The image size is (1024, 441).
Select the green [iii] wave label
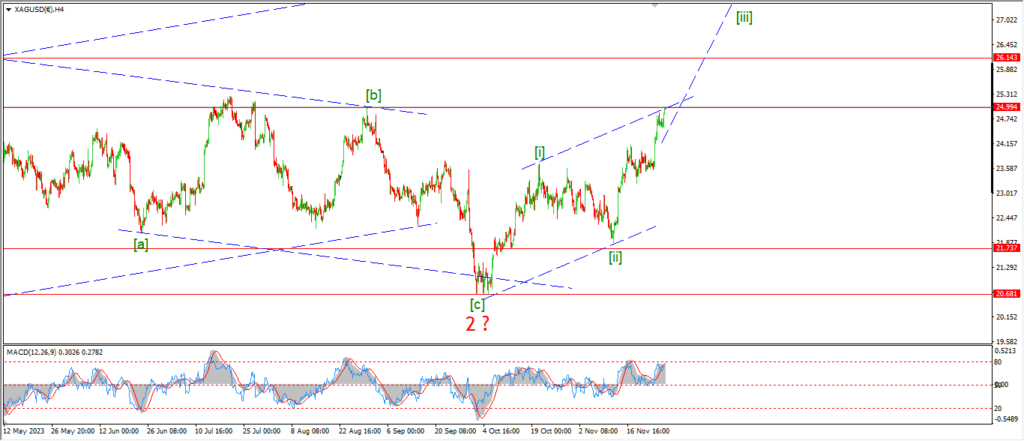[744, 17]
